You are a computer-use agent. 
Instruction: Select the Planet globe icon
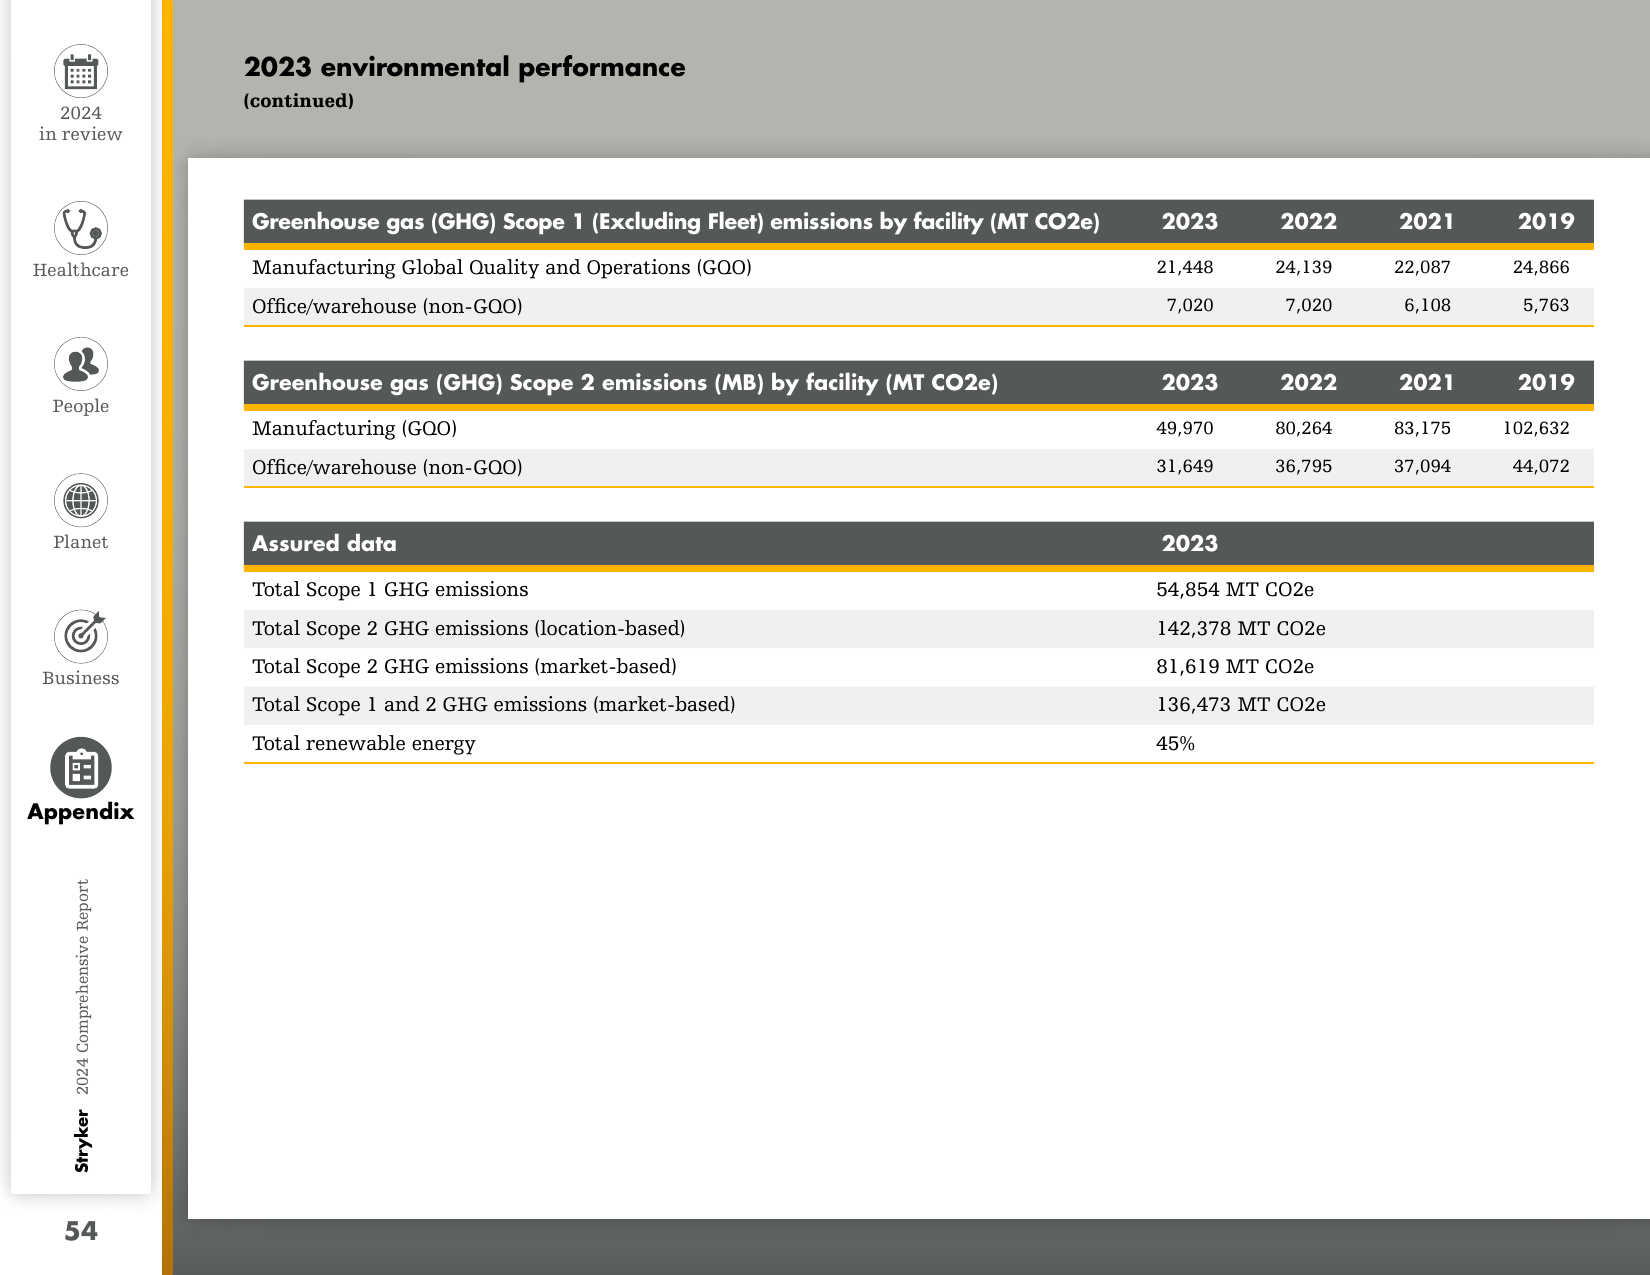[81, 500]
